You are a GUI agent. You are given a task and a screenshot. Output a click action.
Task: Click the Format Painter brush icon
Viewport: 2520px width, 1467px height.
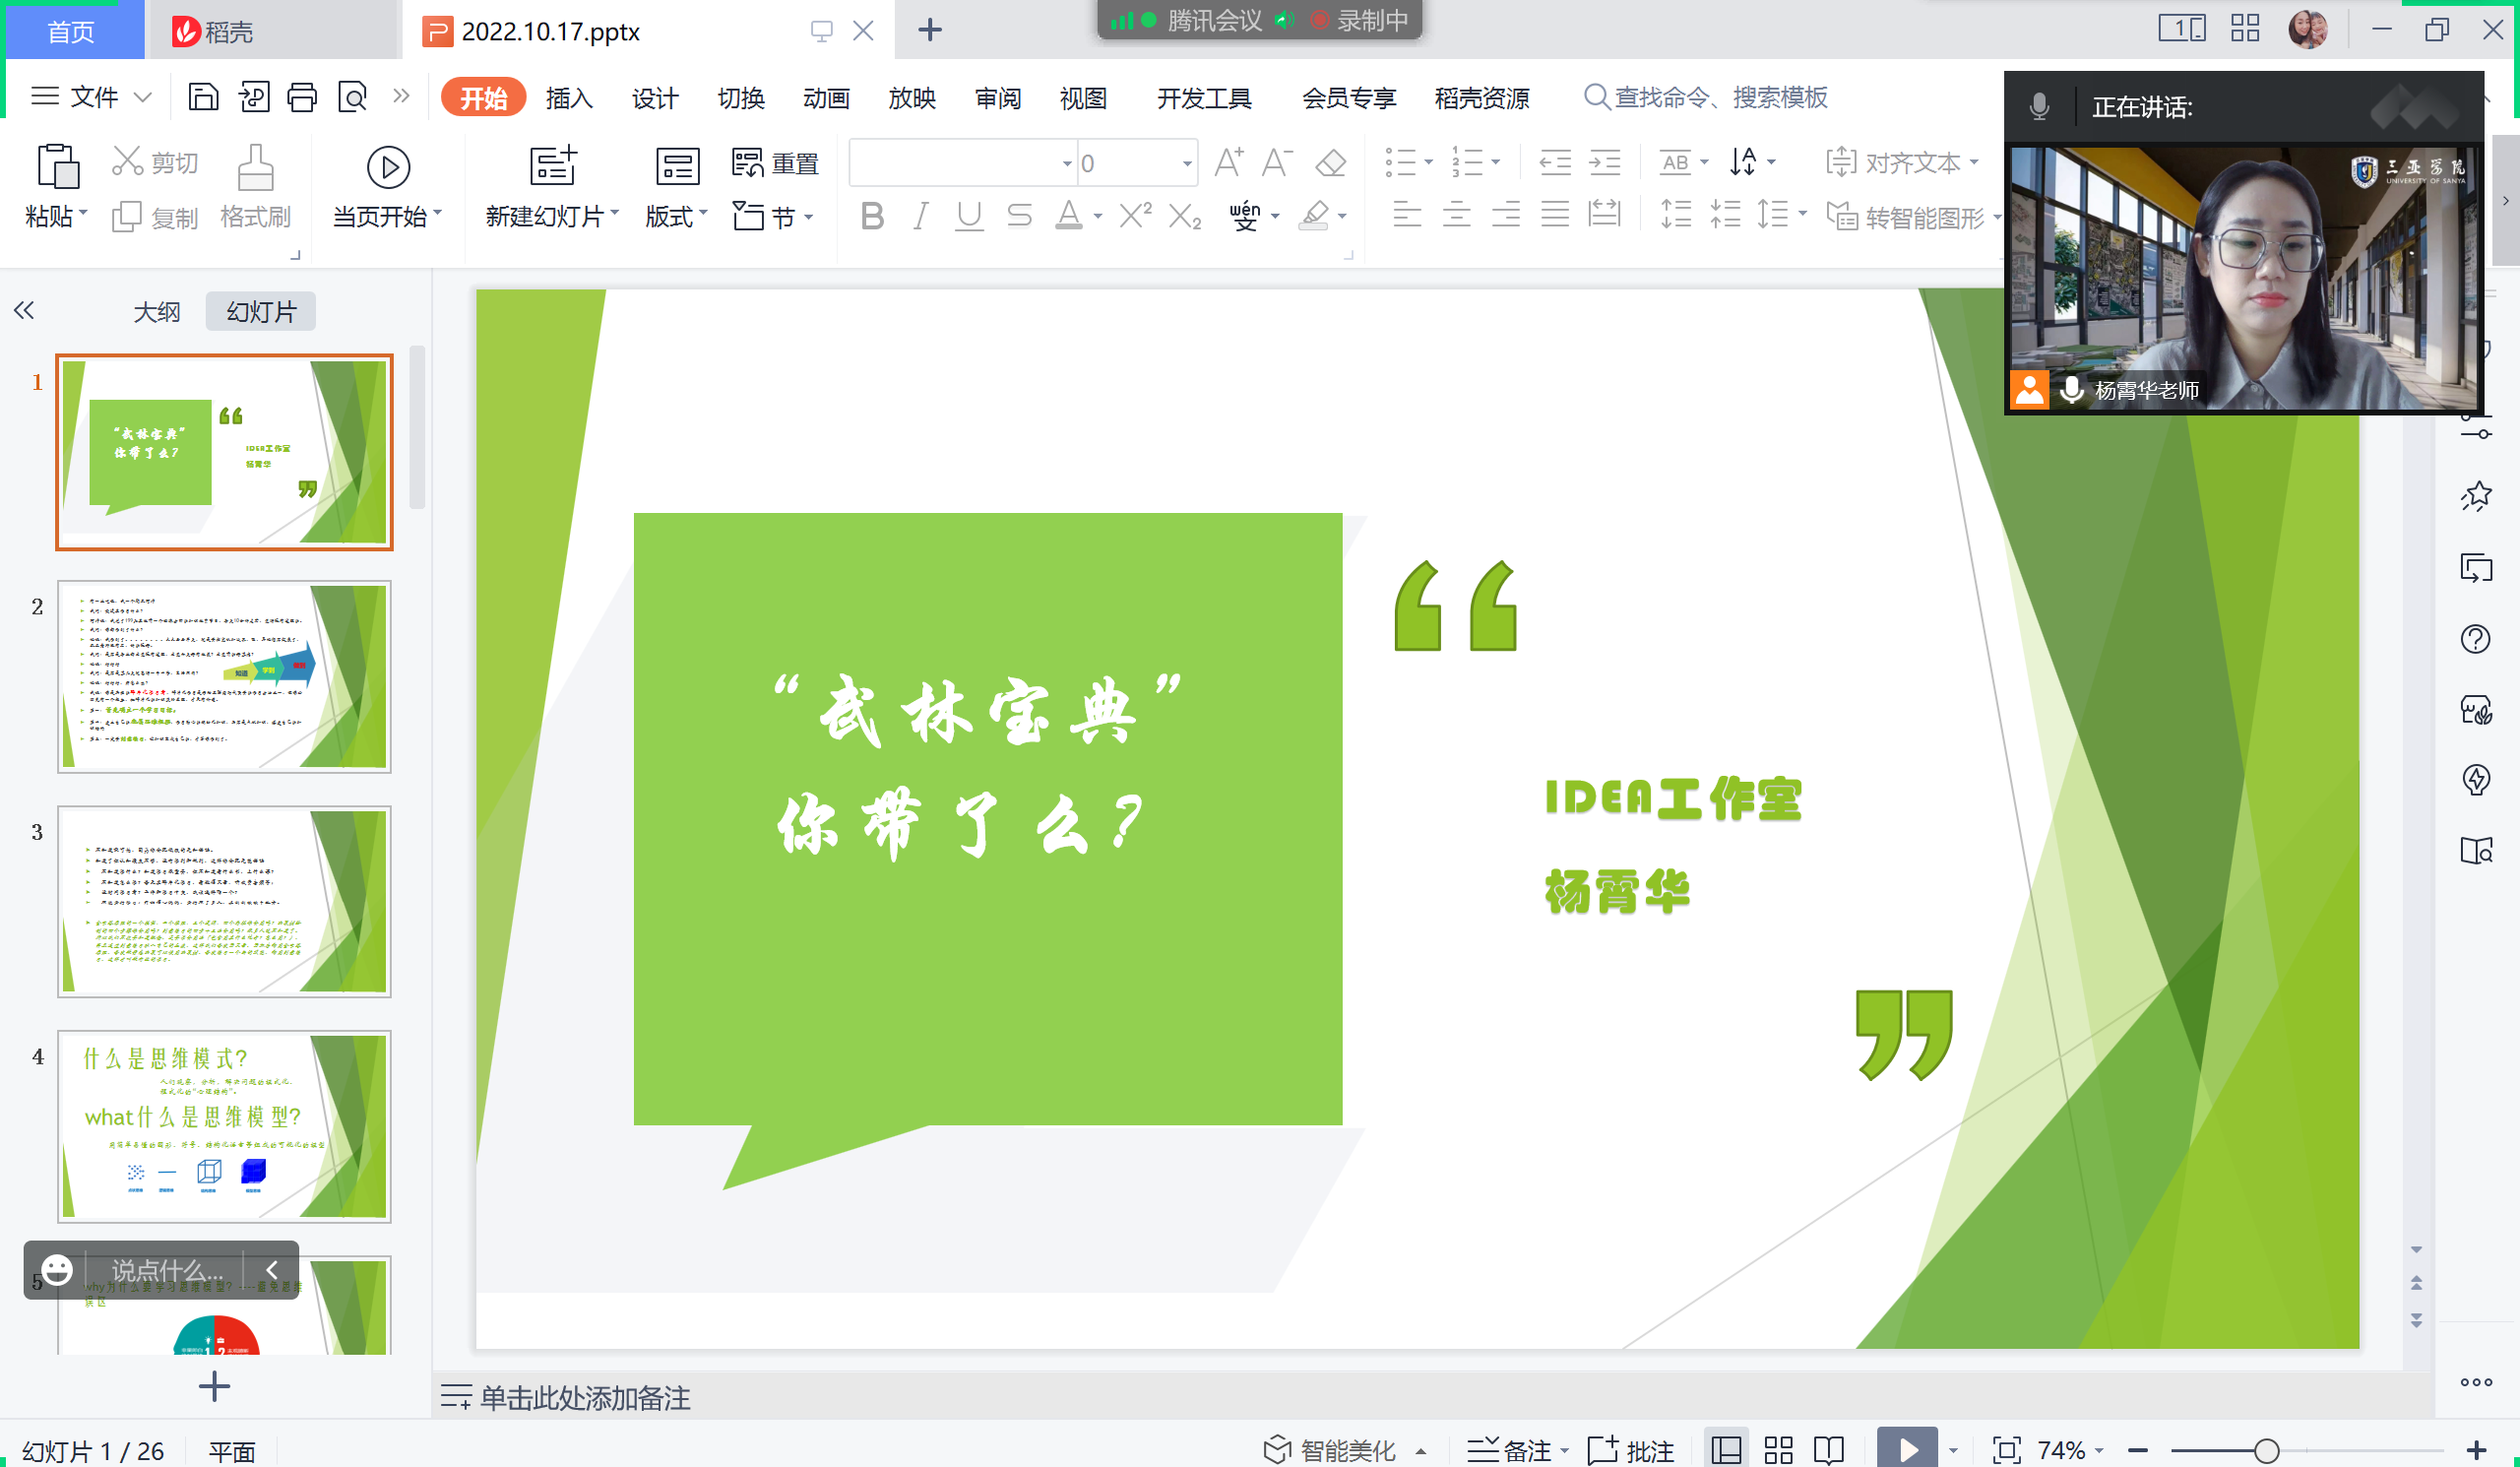tap(255, 168)
